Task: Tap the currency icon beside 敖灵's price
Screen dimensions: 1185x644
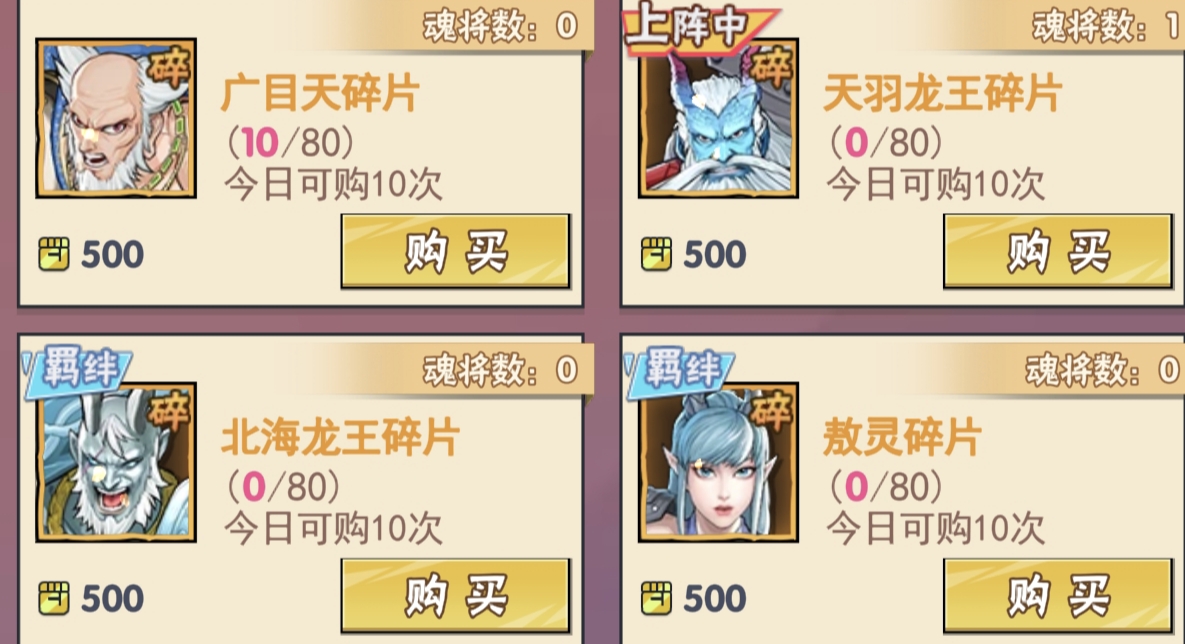Action: pos(656,599)
